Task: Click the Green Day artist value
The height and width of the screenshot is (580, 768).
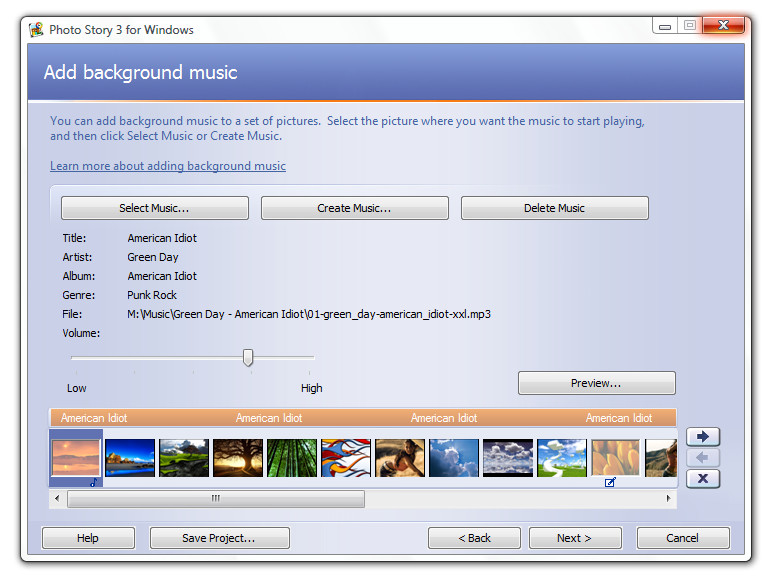Action: tap(153, 257)
